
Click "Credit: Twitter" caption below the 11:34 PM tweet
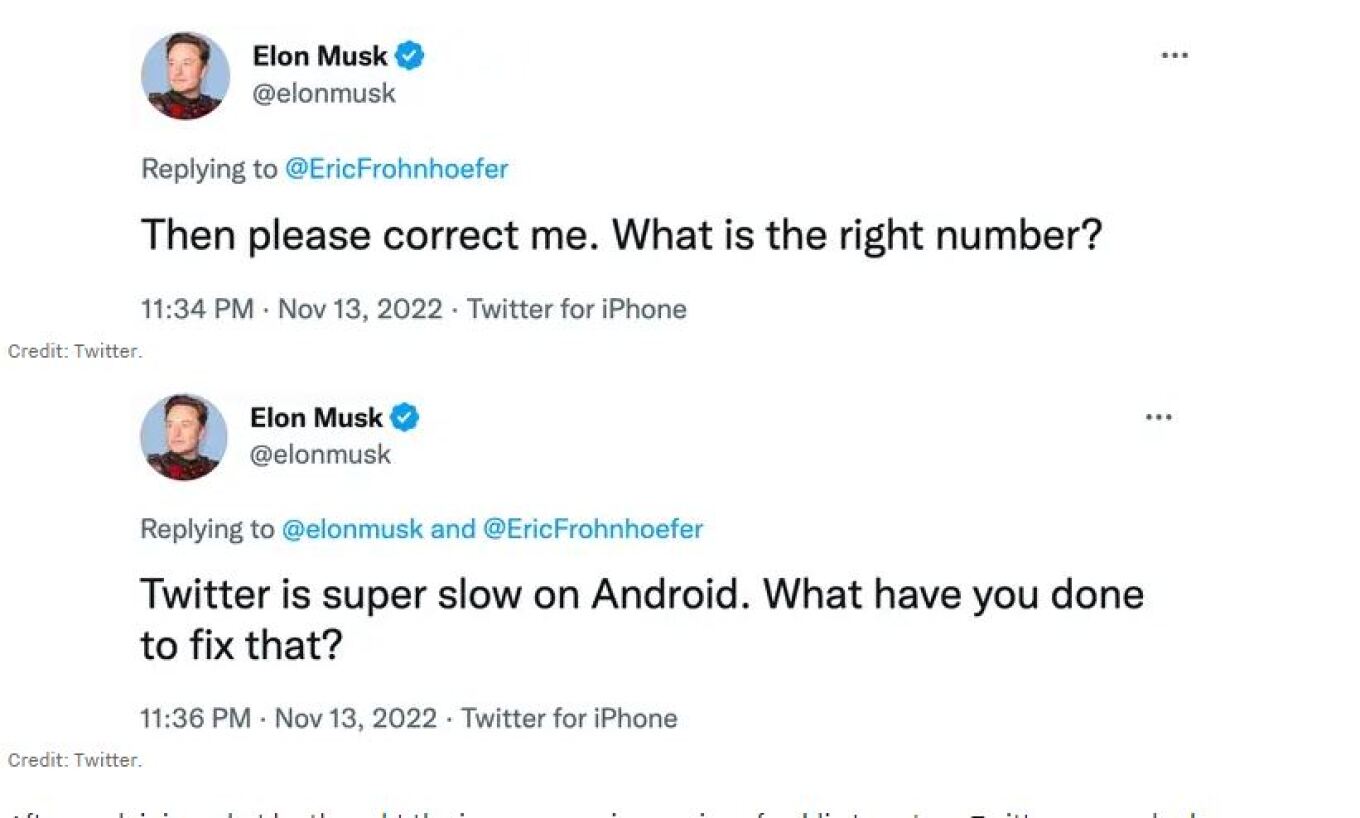point(75,352)
